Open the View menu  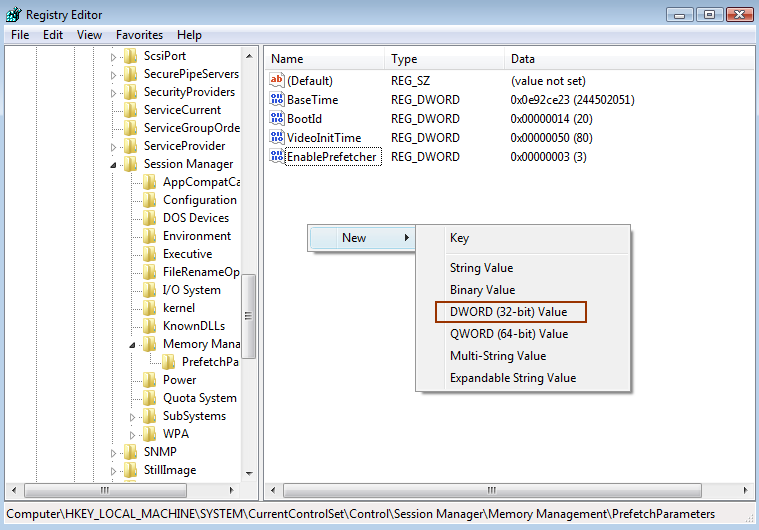(x=89, y=35)
